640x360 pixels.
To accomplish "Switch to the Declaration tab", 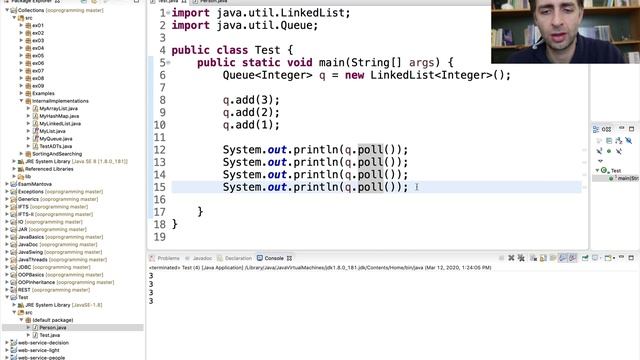I will point(234,258).
